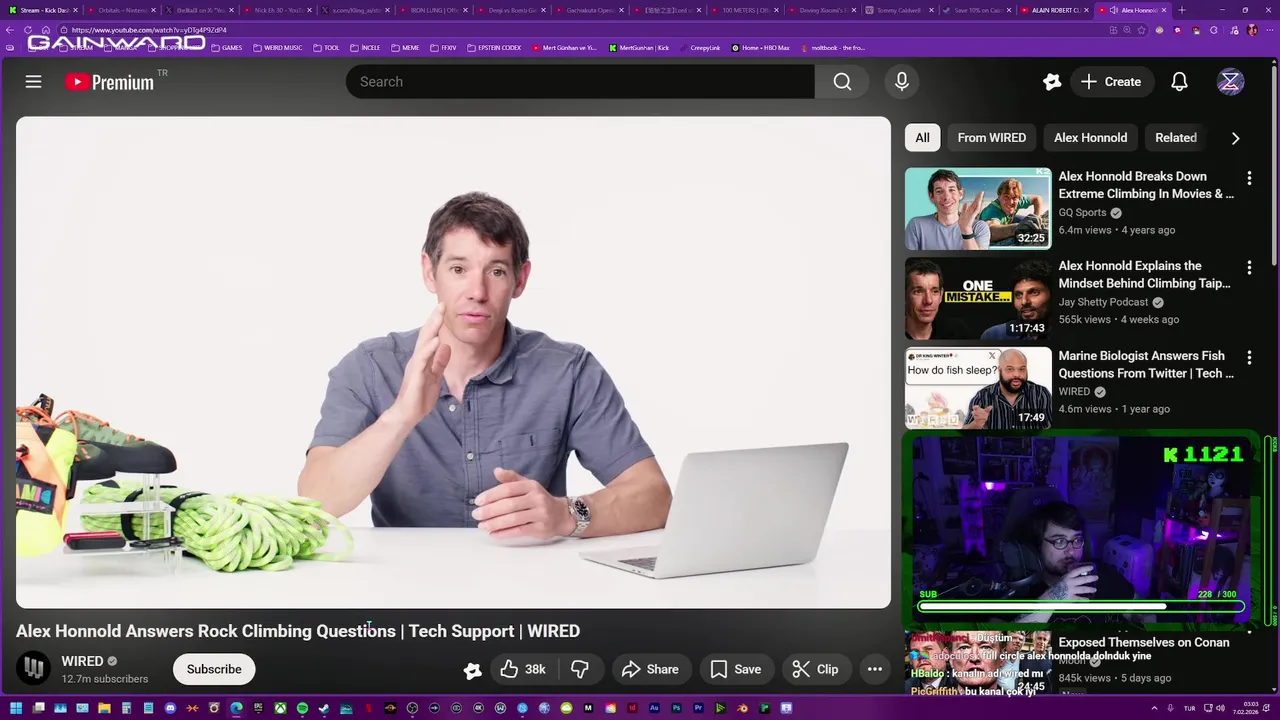This screenshot has width=1280, height=720.
Task: Open WIRED channel avatar
Action: pos(34,669)
